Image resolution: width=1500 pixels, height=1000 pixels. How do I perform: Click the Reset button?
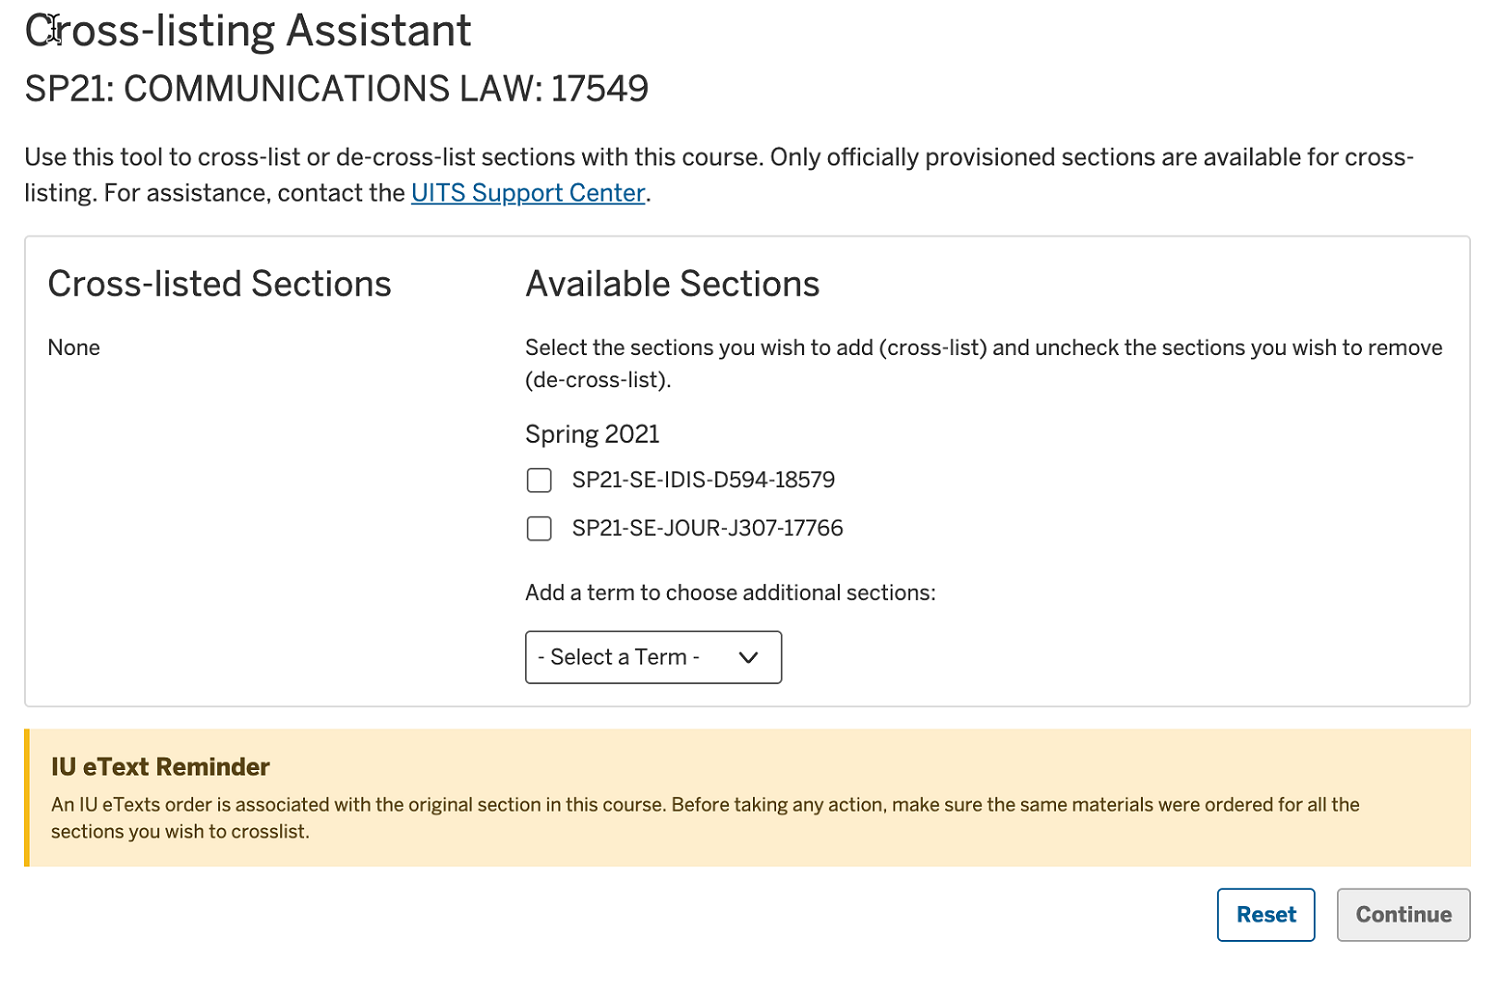click(x=1266, y=915)
